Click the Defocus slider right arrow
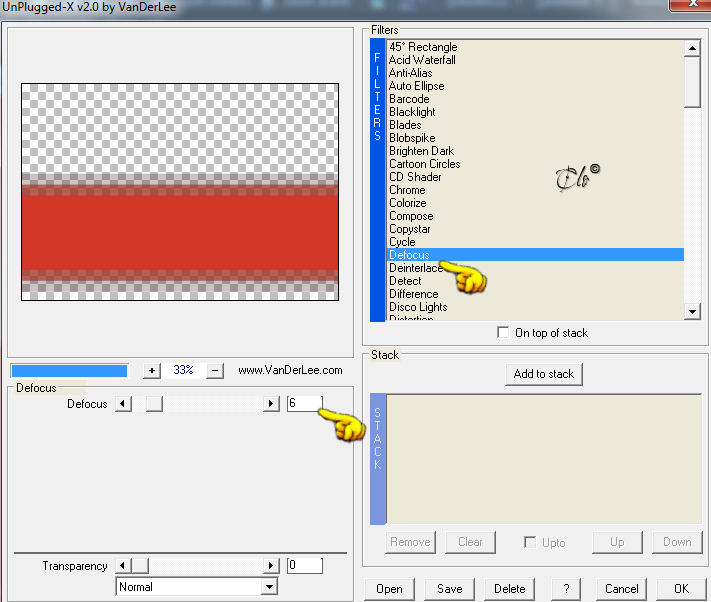Viewport: 711px width, 602px height. point(271,403)
